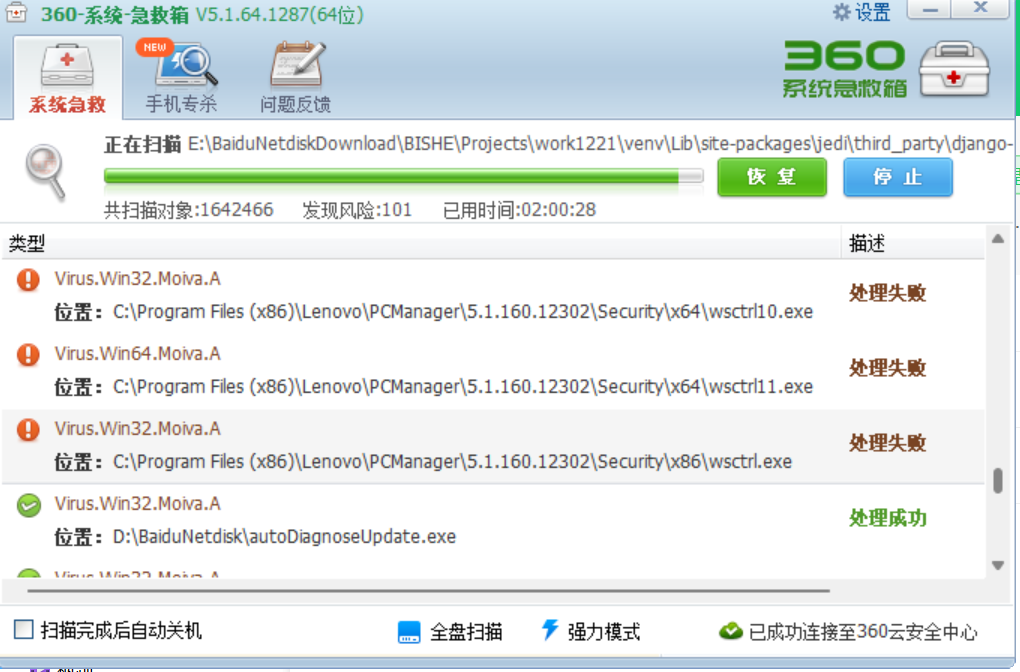Close the 360 系统急救箱 window
Image resolution: width=1020 pixels, height=672 pixels.
[x=980, y=9]
